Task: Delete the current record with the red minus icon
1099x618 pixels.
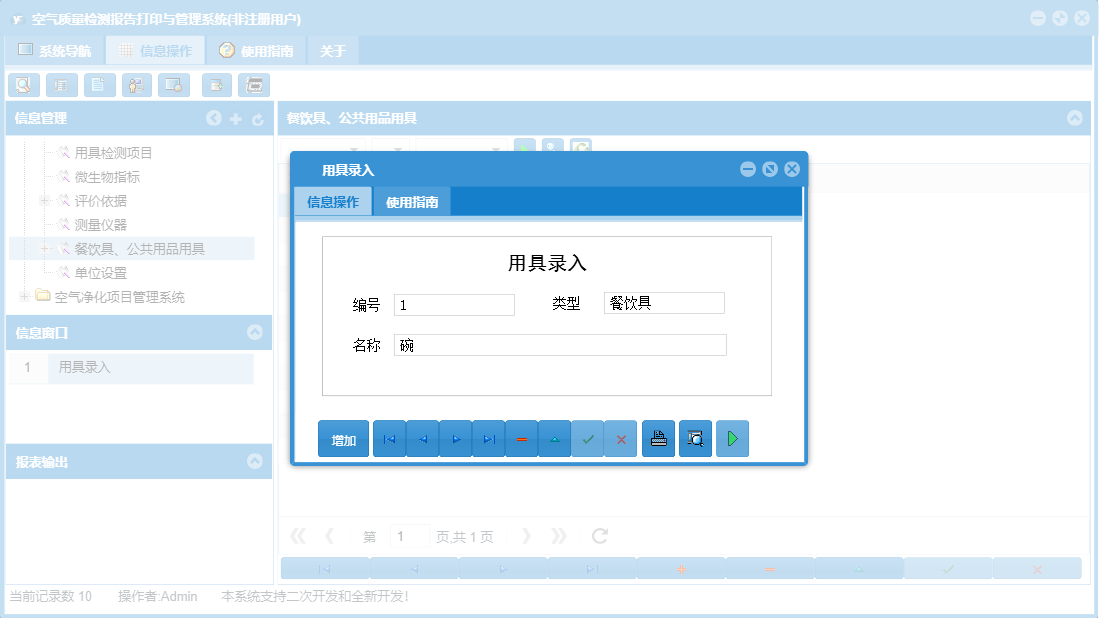Action: (x=521, y=438)
